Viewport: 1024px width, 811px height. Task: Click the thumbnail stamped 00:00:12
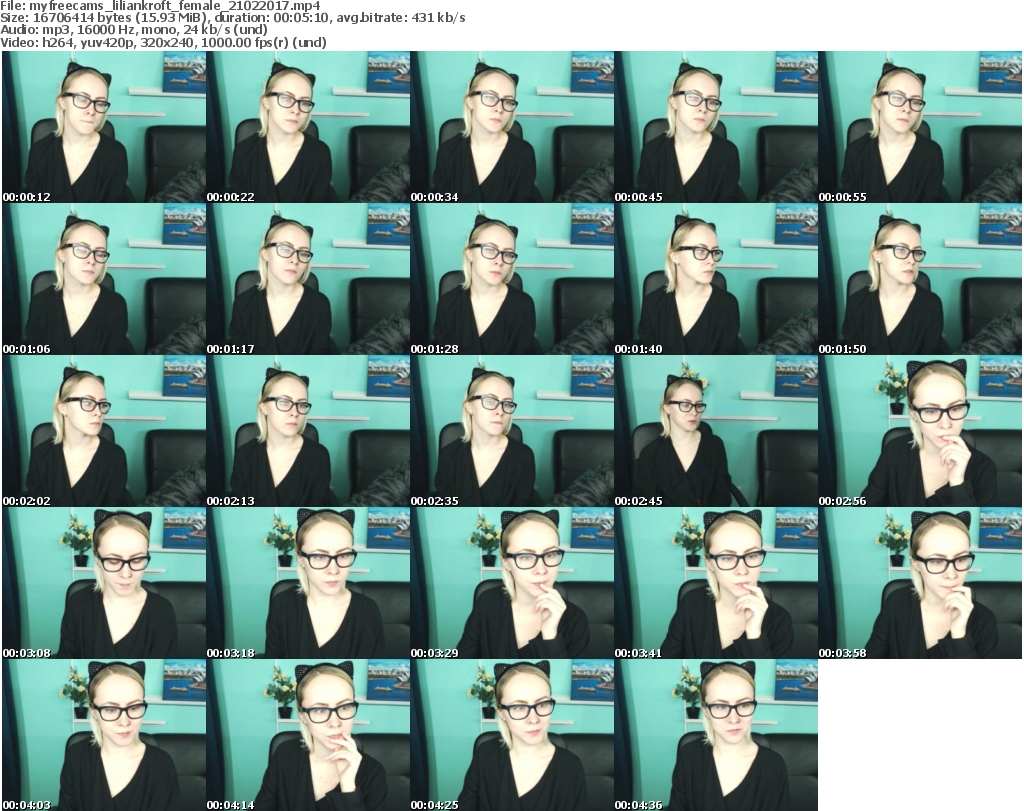[104, 127]
